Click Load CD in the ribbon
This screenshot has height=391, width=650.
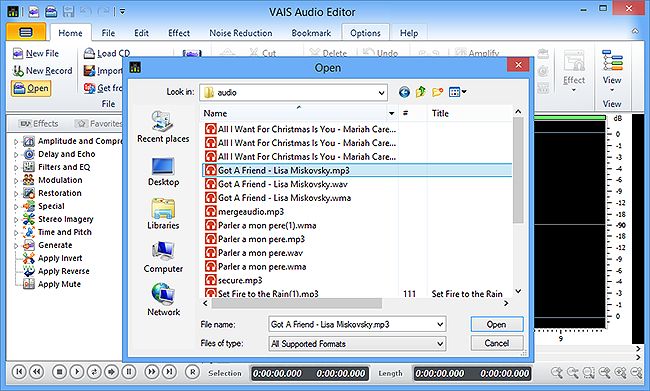coord(107,53)
